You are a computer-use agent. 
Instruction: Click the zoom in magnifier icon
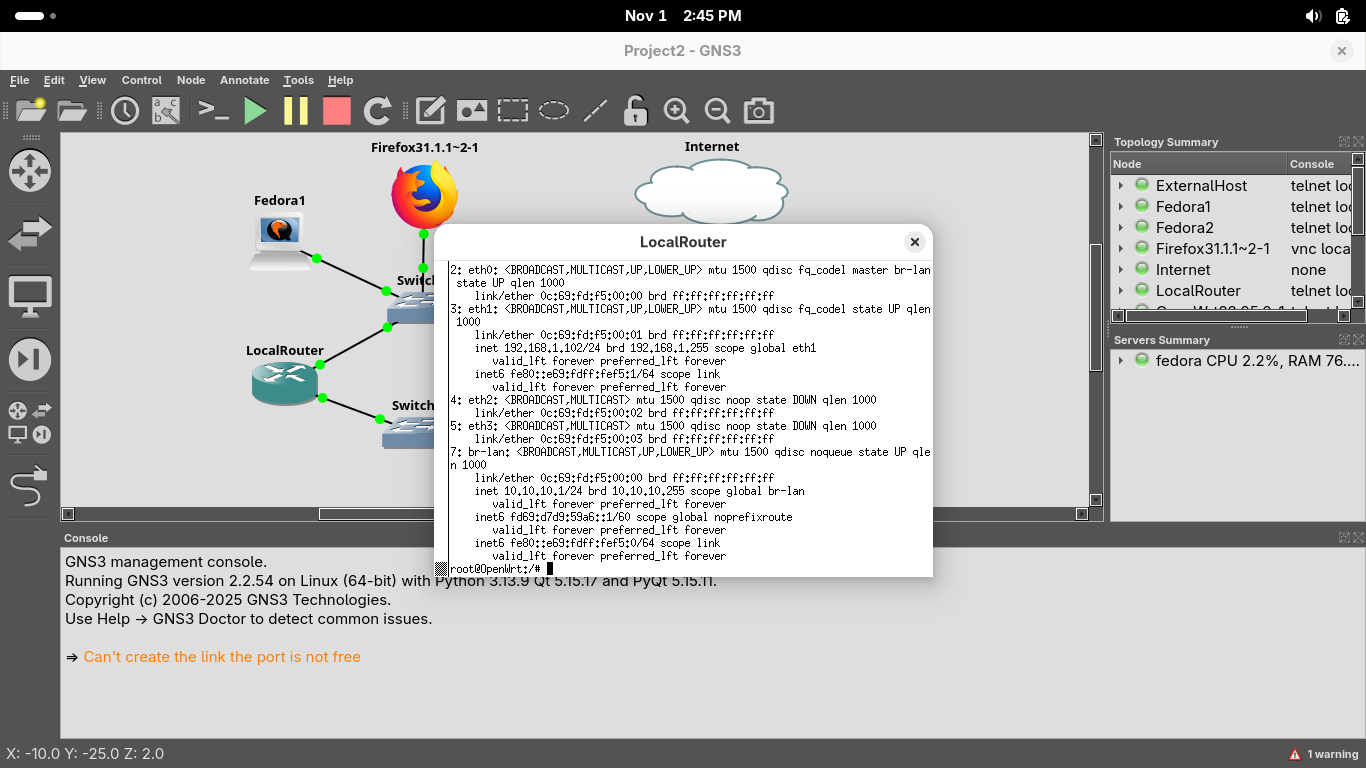pyautogui.click(x=677, y=111)
